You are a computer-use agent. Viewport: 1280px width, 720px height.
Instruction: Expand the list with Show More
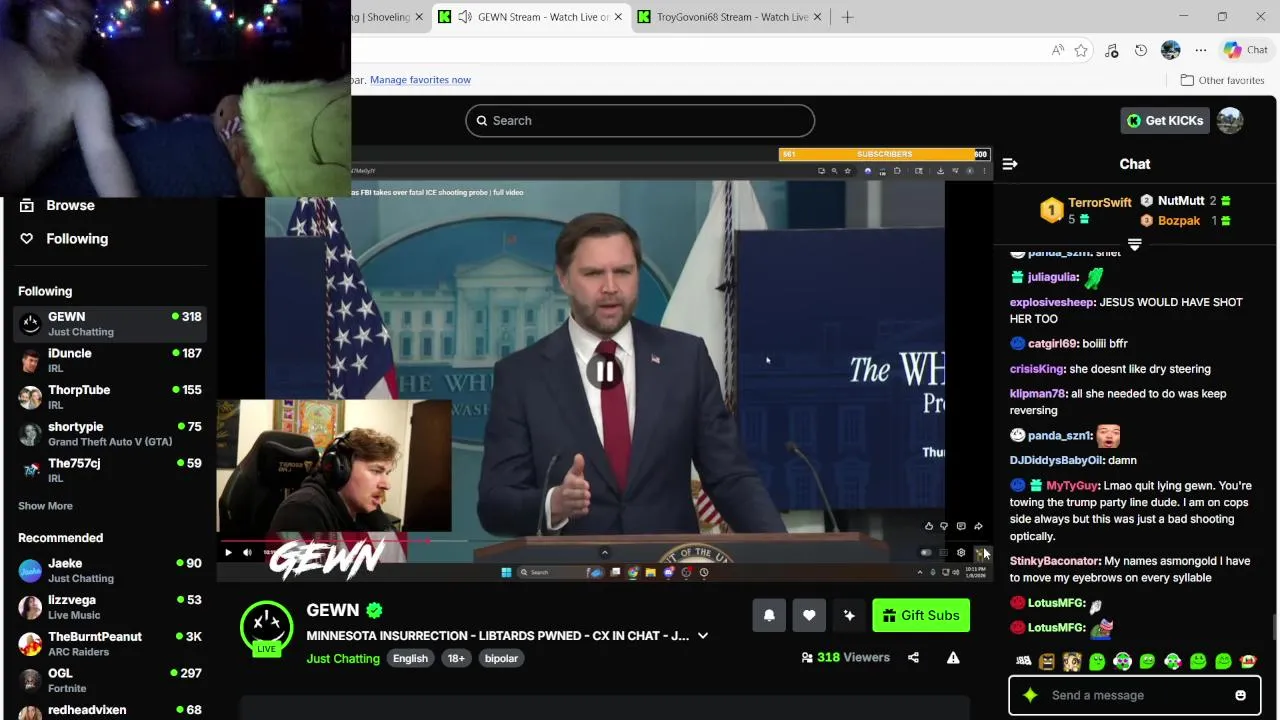tap(45, 506)
